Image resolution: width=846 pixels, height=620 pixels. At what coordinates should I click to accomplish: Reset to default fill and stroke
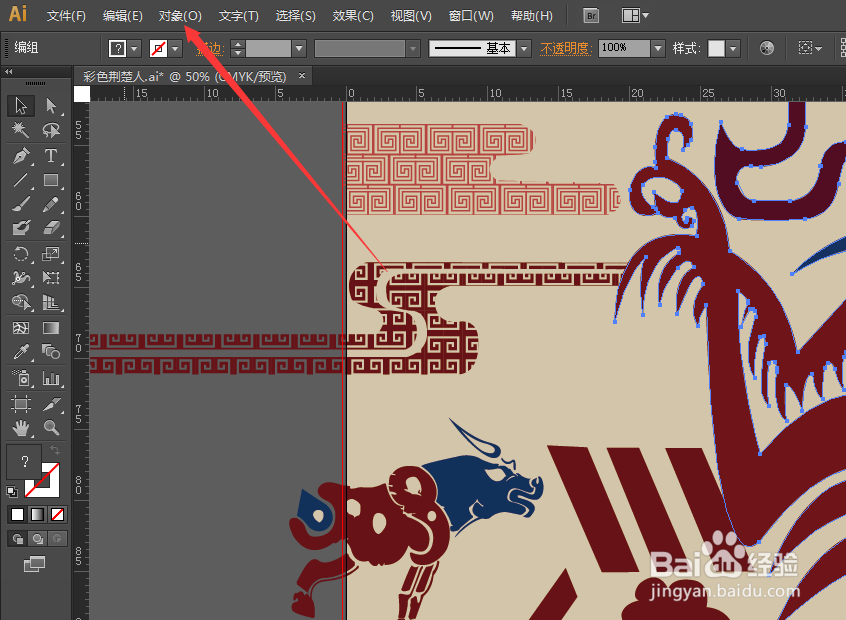click(12, 492)
